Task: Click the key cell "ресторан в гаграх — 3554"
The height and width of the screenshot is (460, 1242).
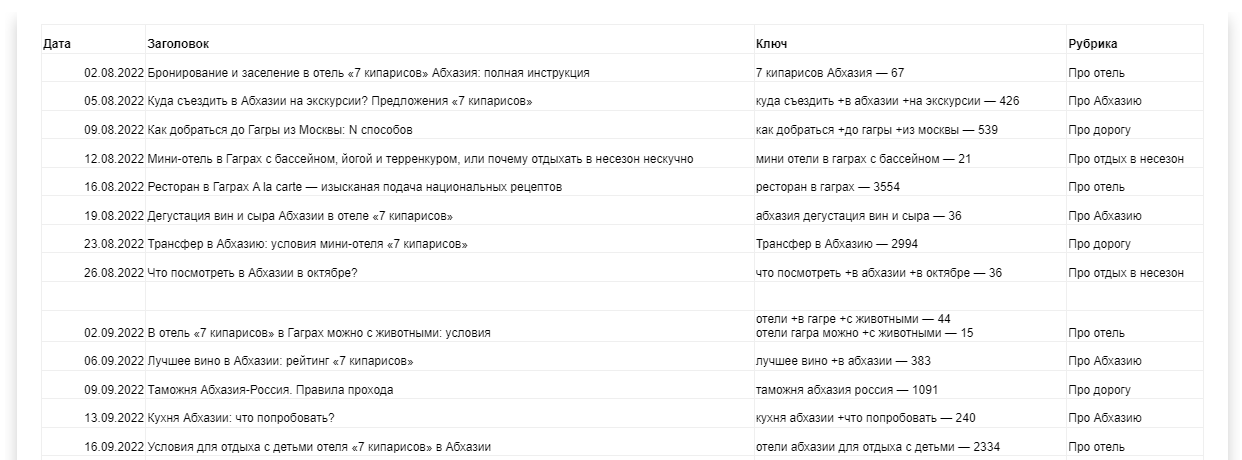Action: pyautogui.click(x=829, y=187)
